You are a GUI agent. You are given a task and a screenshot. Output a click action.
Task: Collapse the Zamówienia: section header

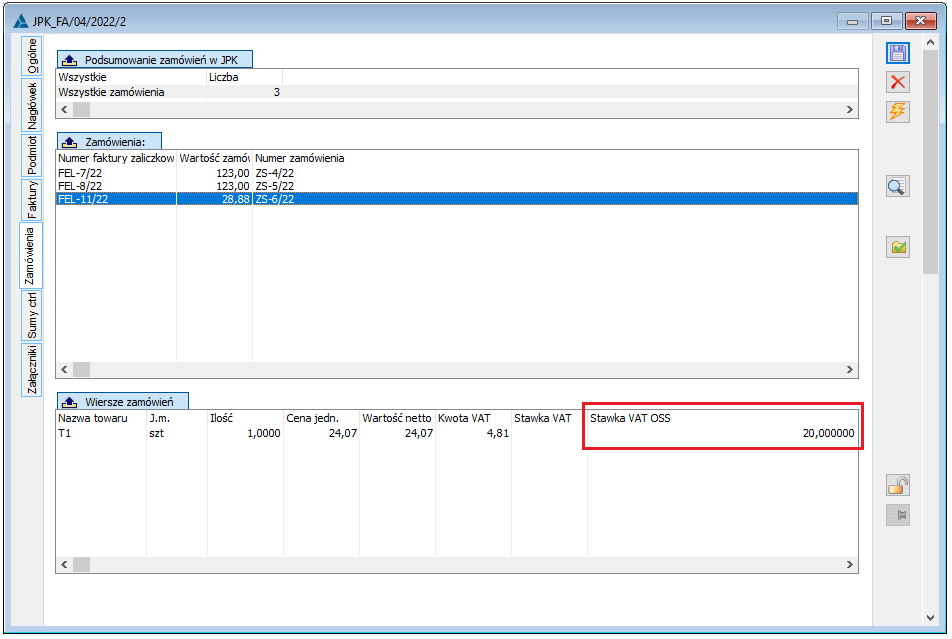[109, 142]
